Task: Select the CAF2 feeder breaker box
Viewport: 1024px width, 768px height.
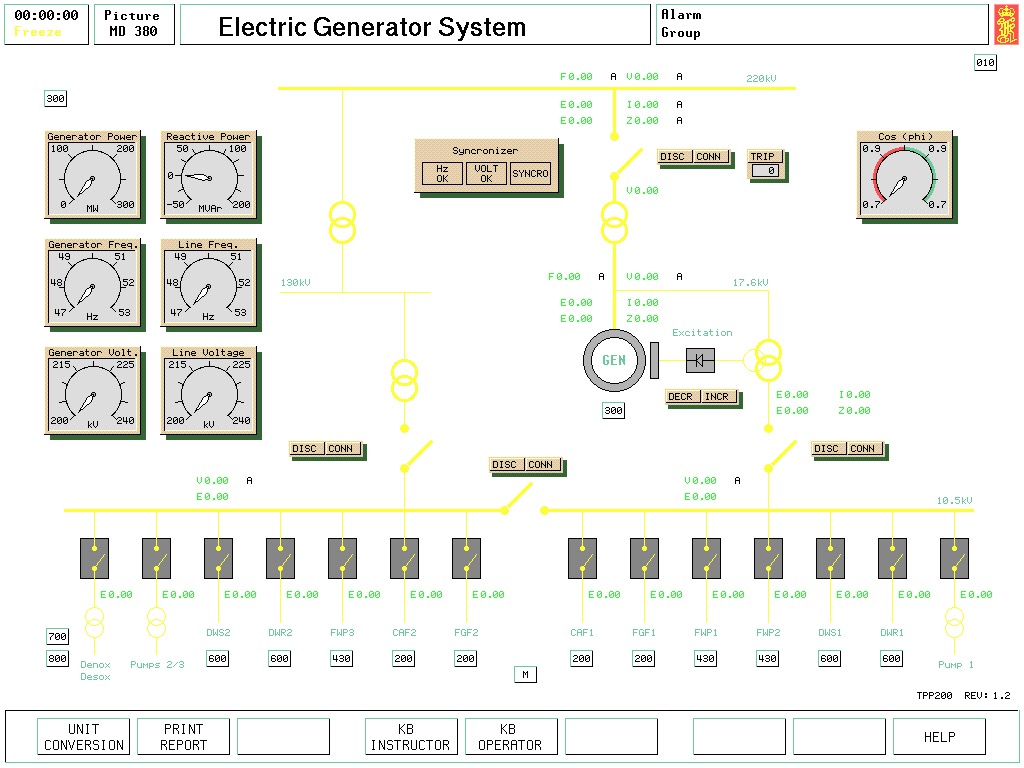Action: click(x=404, y=558)
